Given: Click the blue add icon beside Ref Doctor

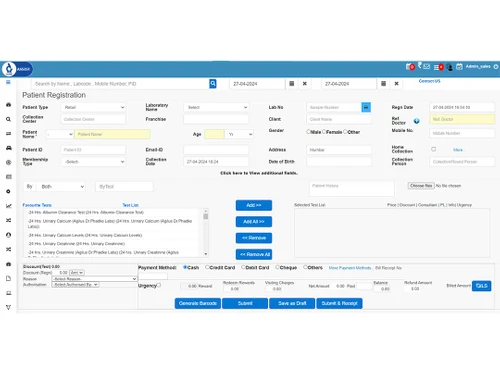Looking at the screenshot, I should coord(417,121).
